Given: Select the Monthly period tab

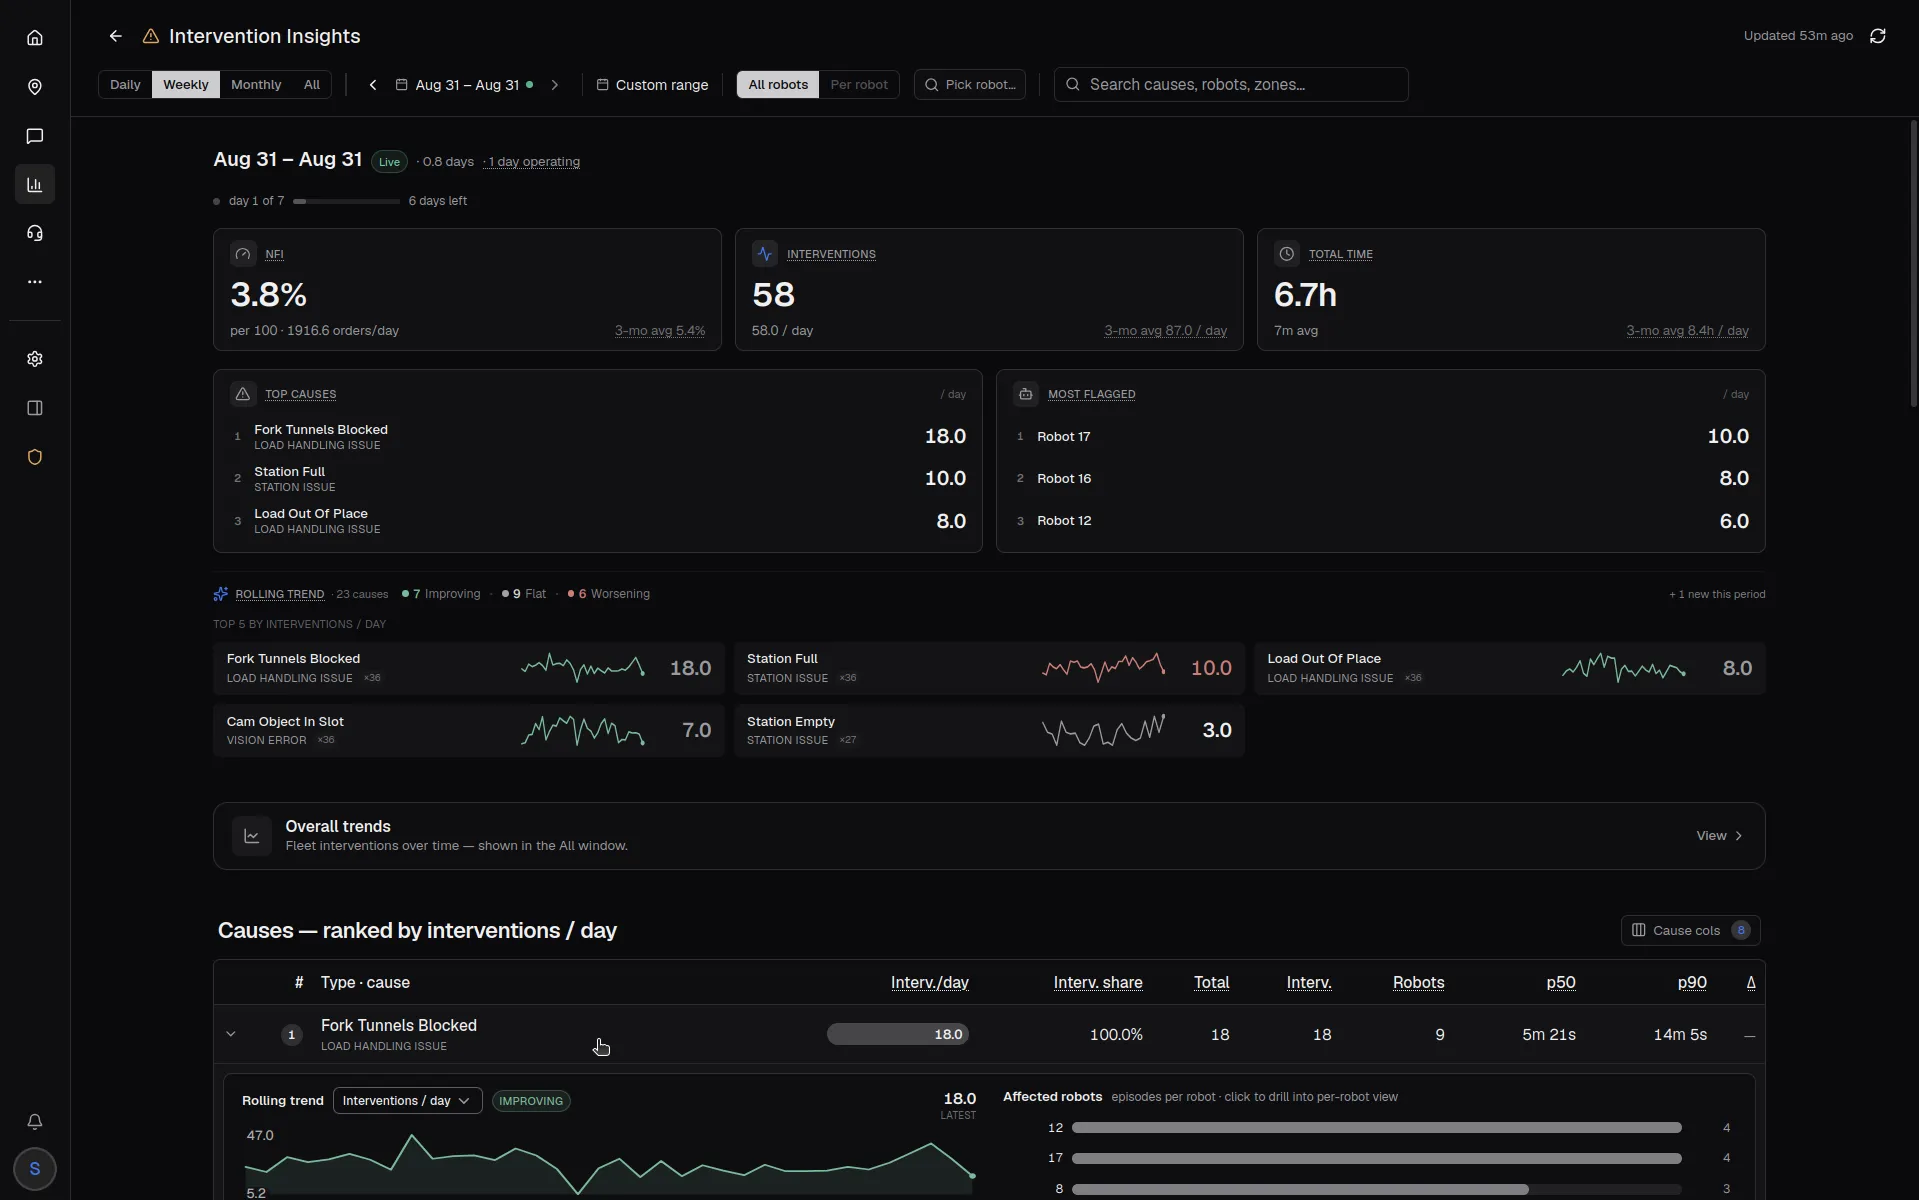Looking at the screenshot, I should [x=256, y=85].
